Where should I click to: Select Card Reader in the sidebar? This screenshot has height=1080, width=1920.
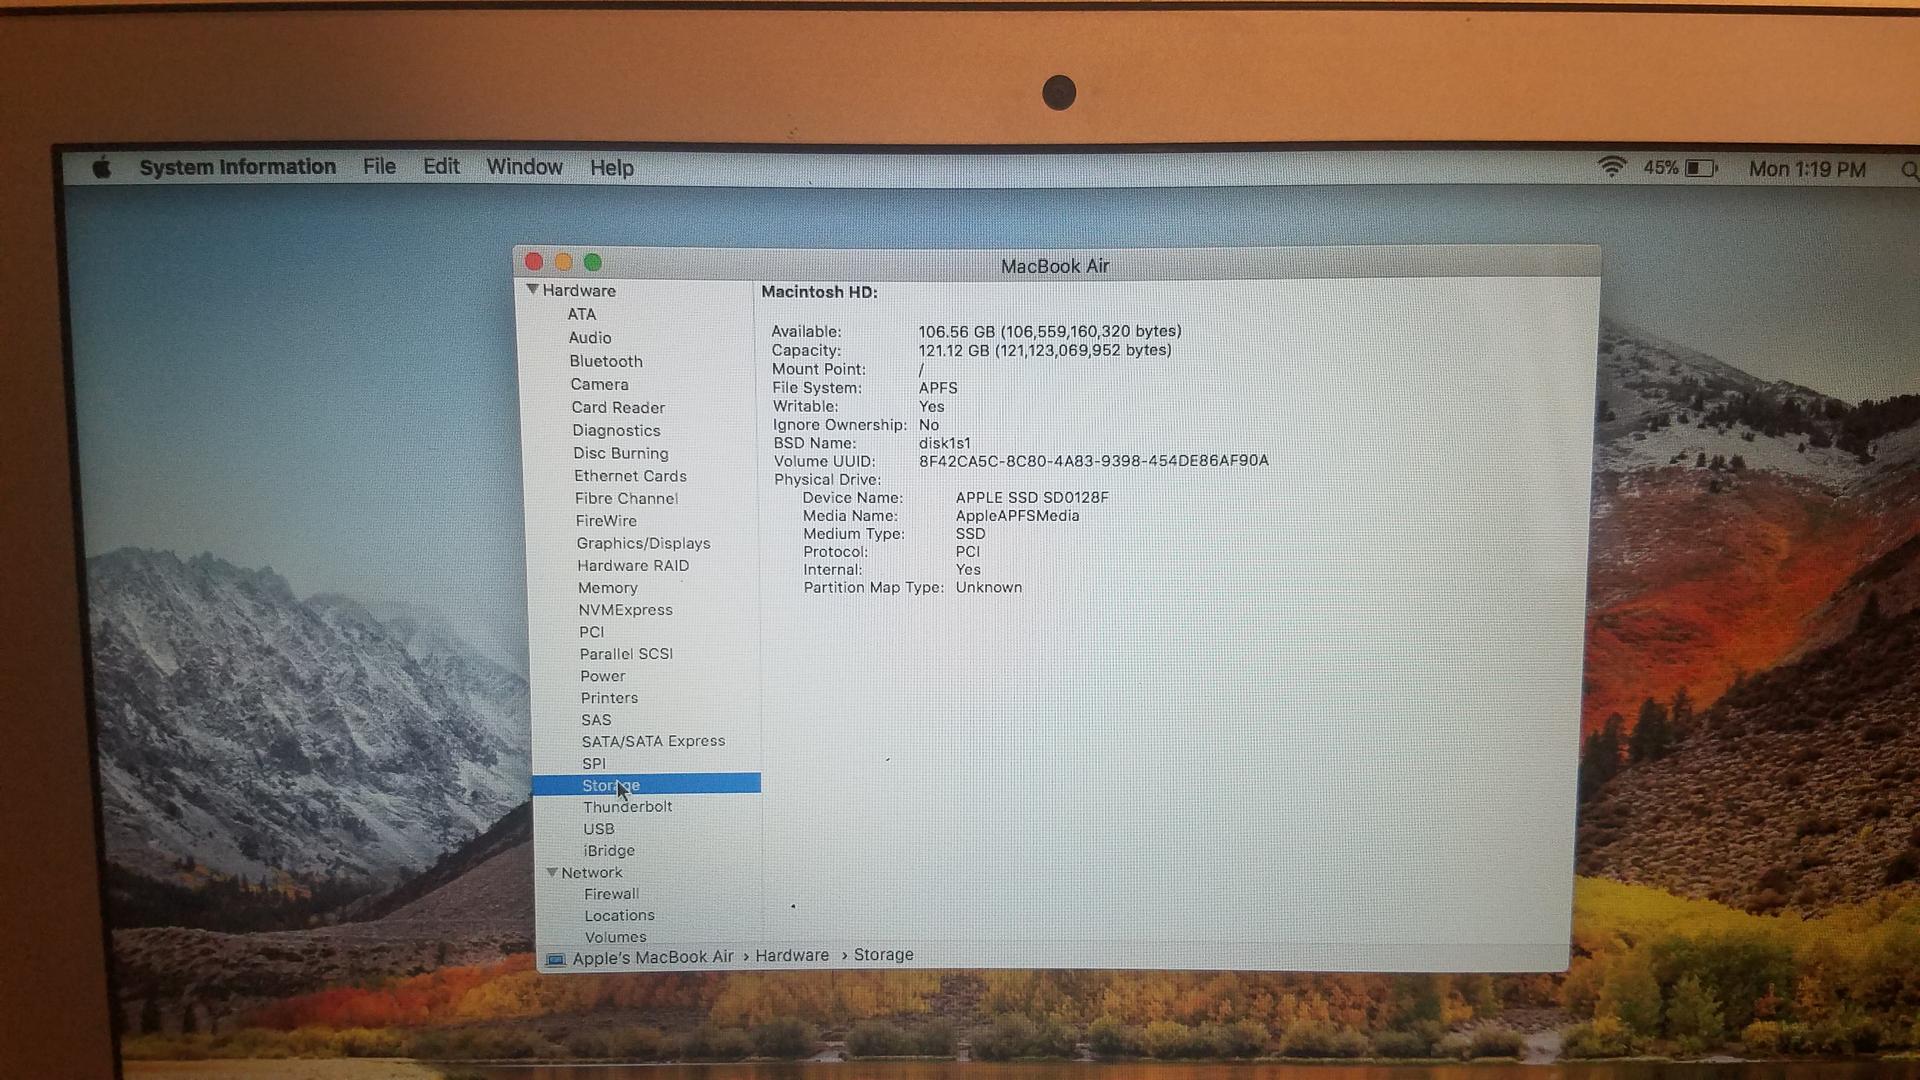coord(618,407)
